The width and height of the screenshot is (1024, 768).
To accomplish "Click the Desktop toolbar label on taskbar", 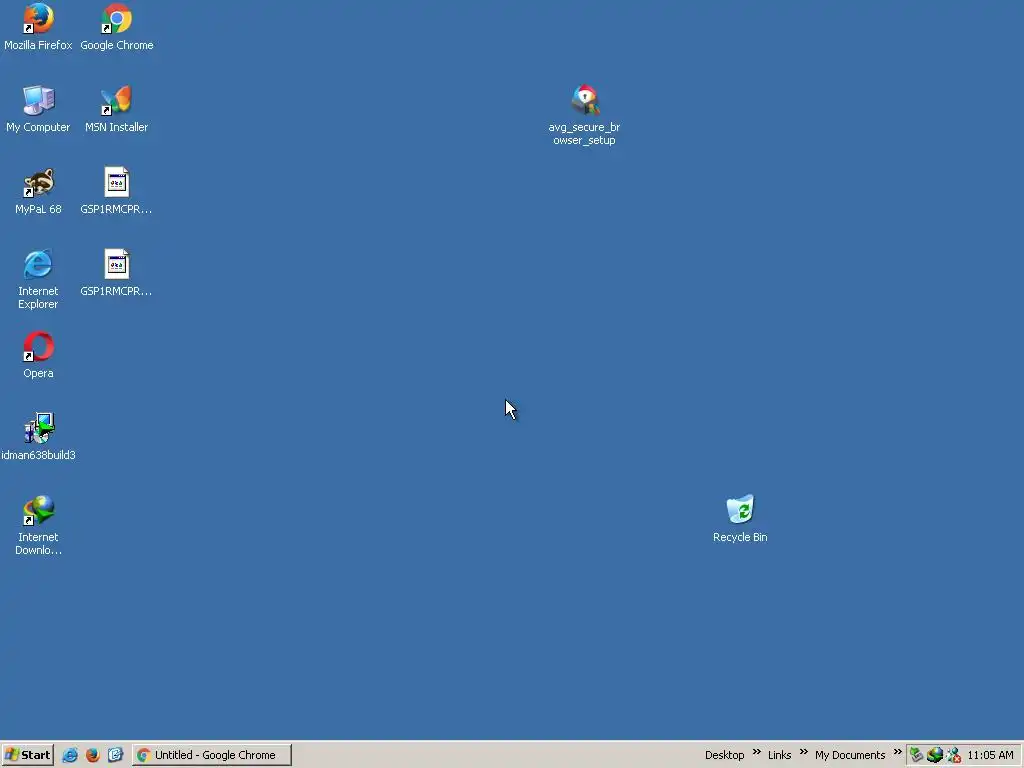I will click(x=724, y=755).
